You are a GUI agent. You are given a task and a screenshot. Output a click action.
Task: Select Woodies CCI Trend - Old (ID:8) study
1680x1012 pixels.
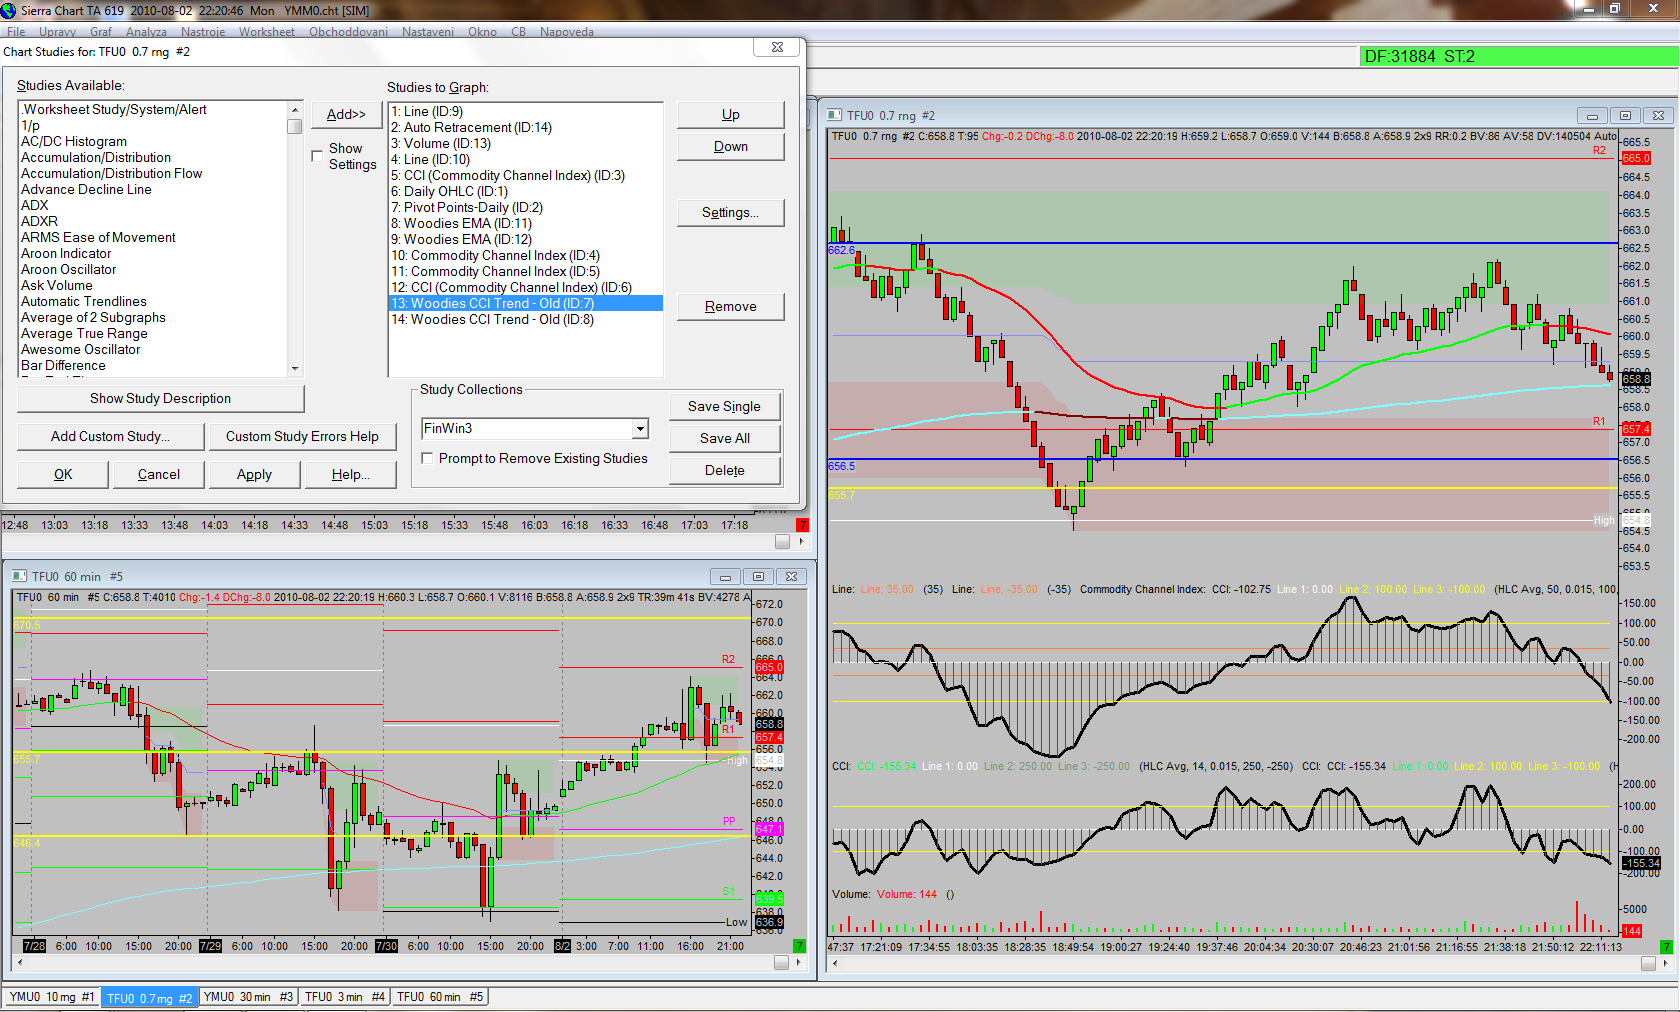492,320
